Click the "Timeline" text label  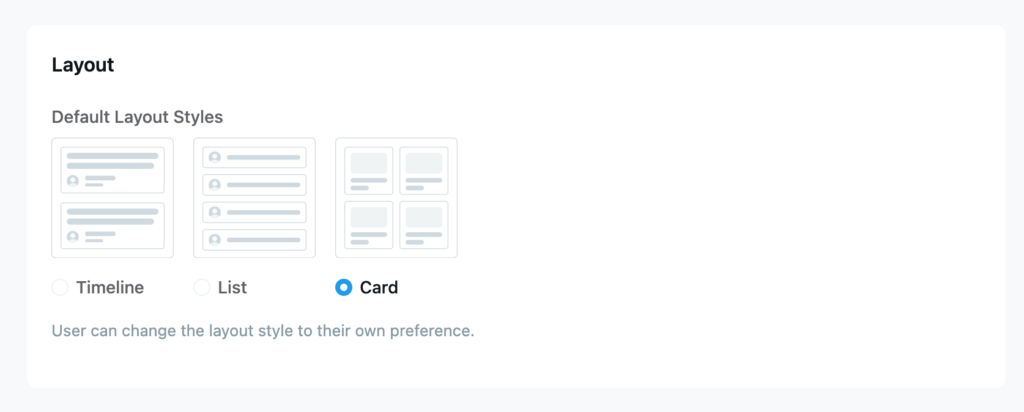tap(110, 288)
